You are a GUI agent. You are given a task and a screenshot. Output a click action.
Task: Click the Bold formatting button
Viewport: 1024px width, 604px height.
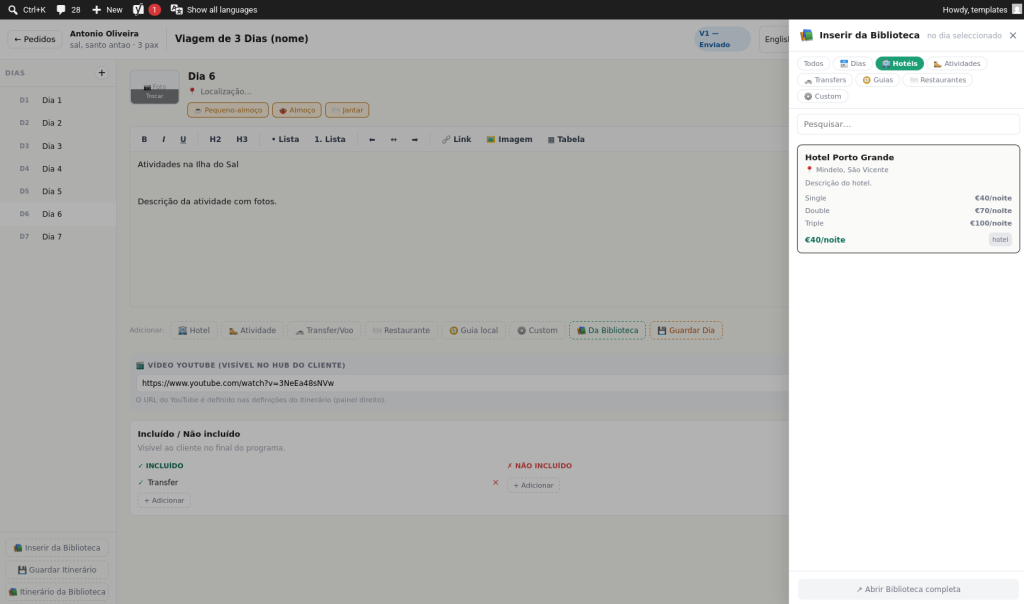click(x=144, y=139)
